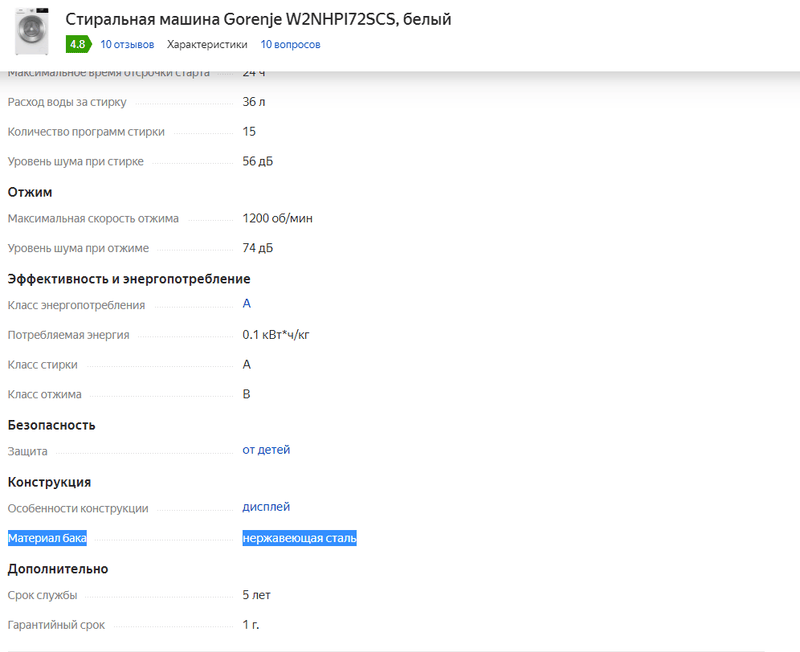This screenshot has width=800, height=652.
Task: Click the Конструкция section heading
Action: pos(50,482)
